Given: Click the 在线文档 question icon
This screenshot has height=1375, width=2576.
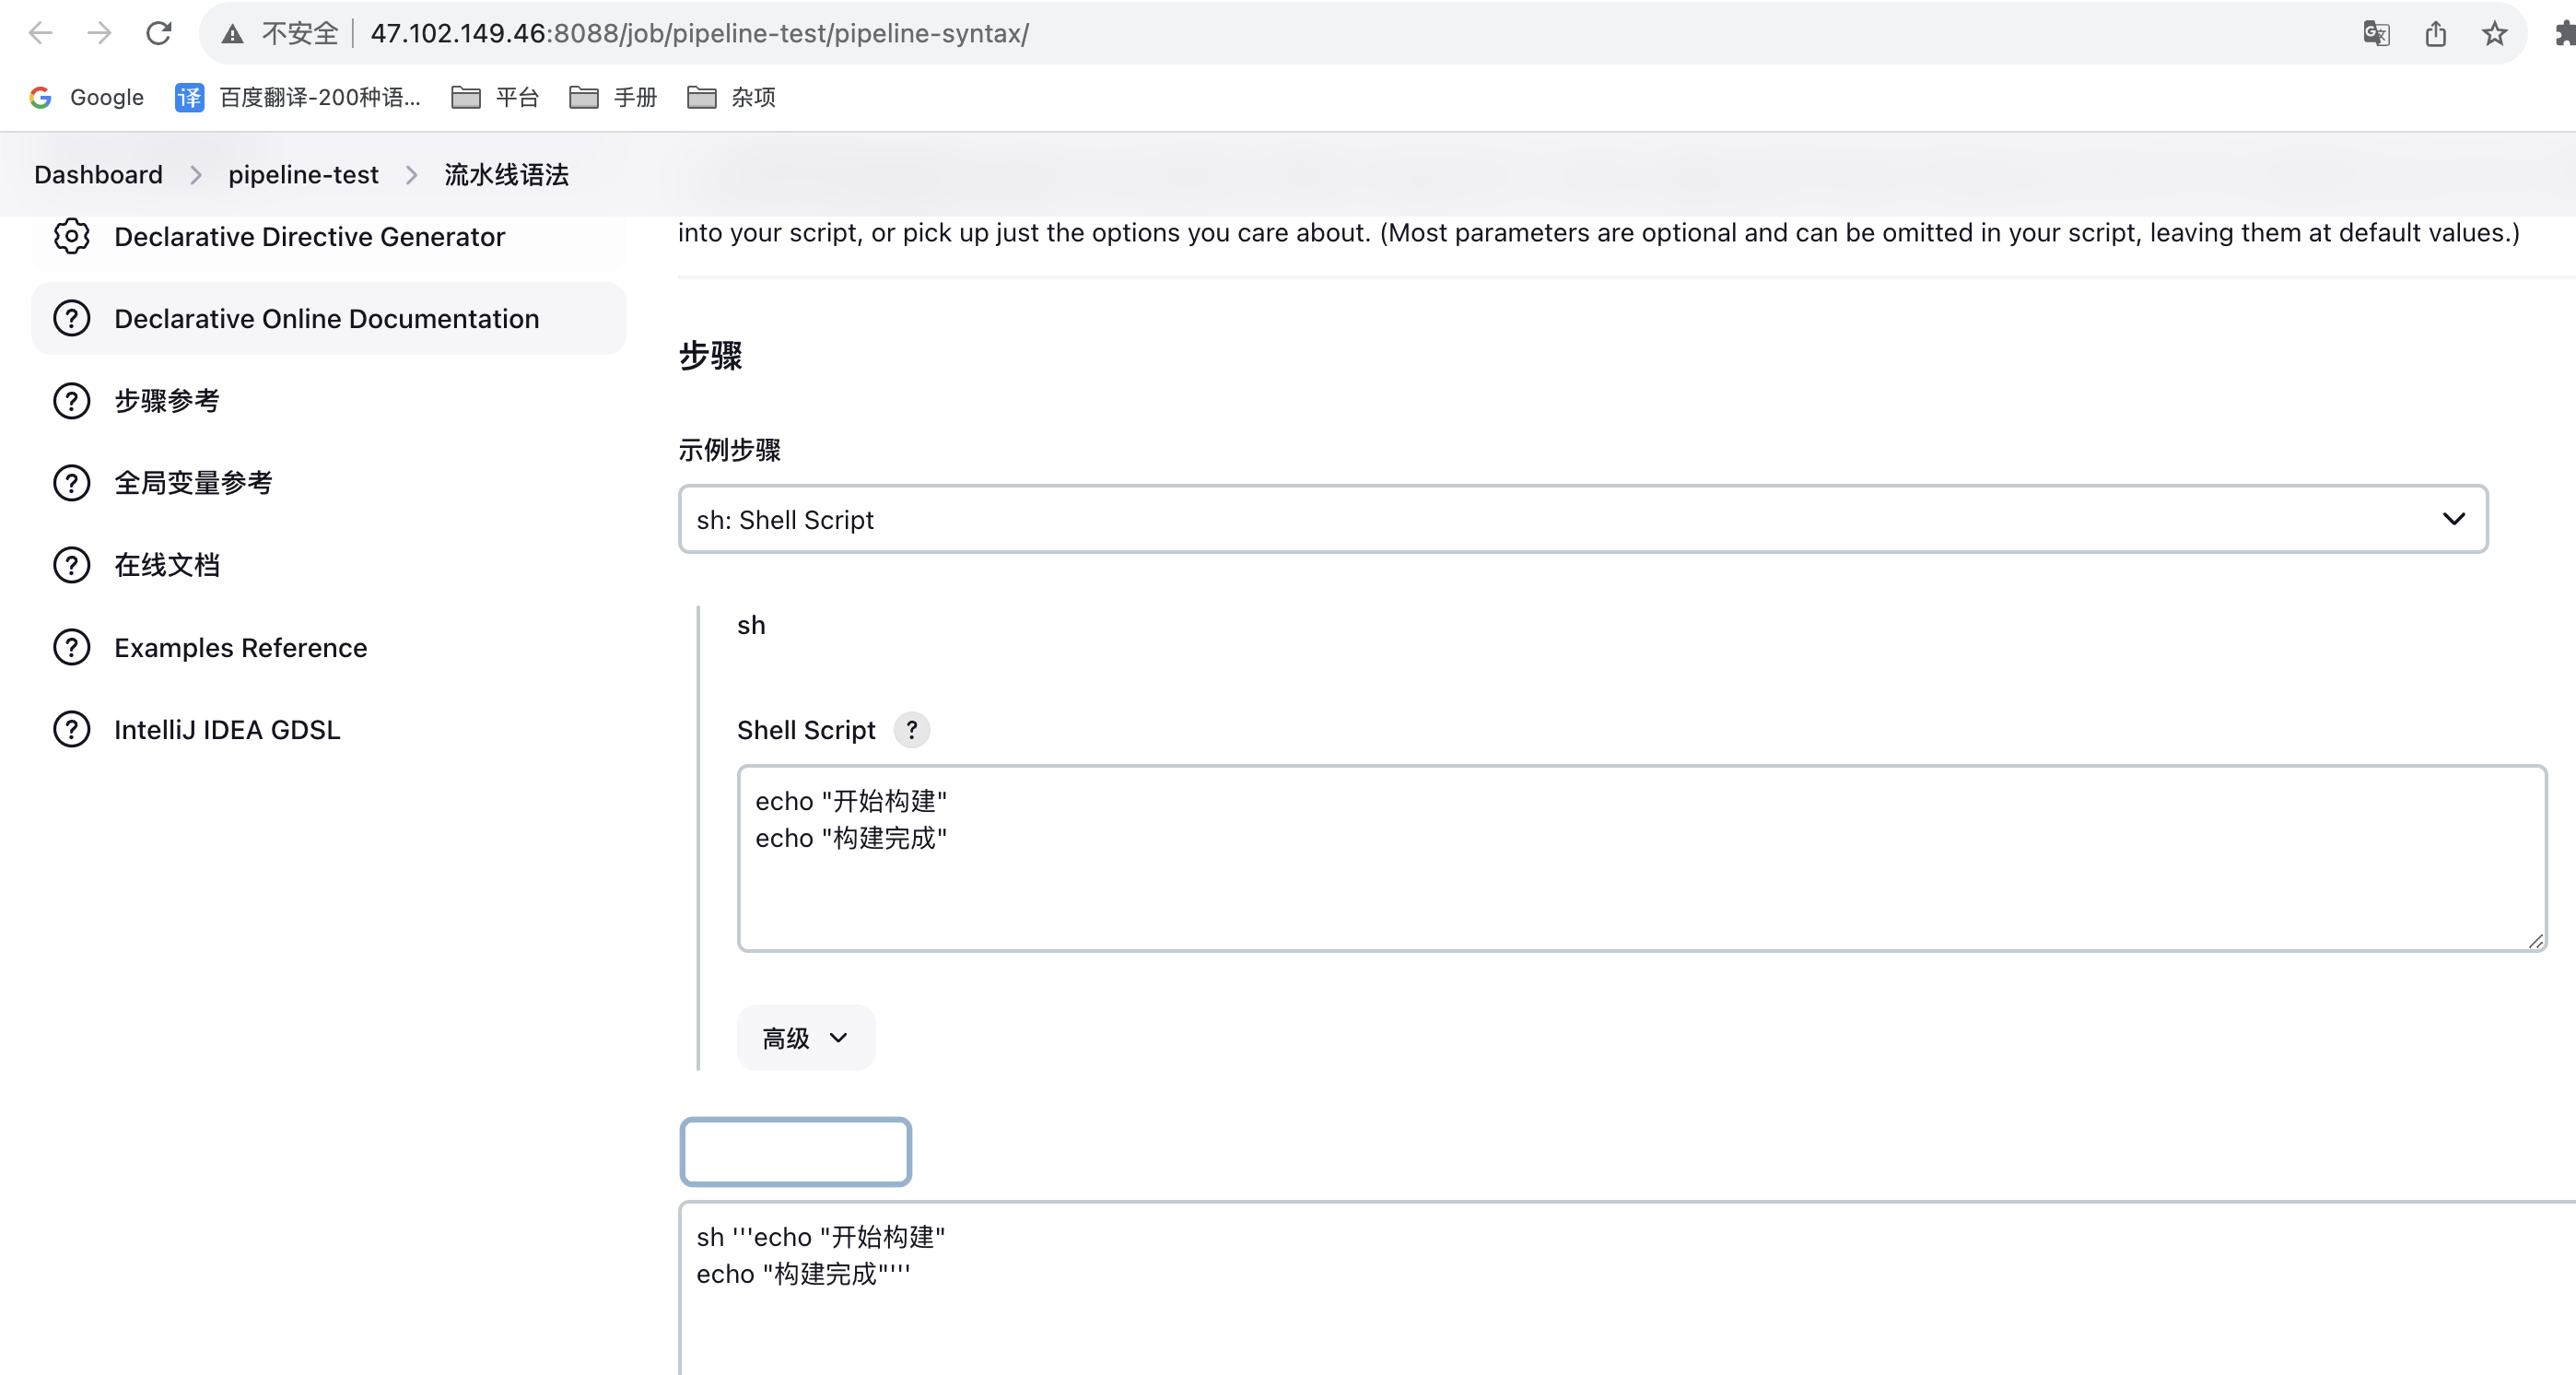Looking at the screenshot, I should 72,565.
